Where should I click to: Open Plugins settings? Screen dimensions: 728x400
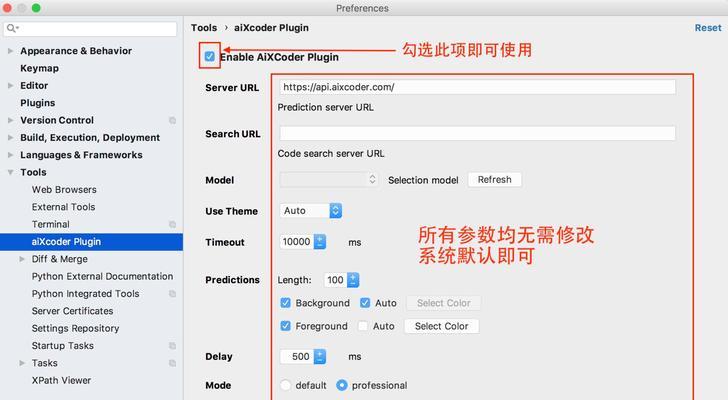pos(38,103)
